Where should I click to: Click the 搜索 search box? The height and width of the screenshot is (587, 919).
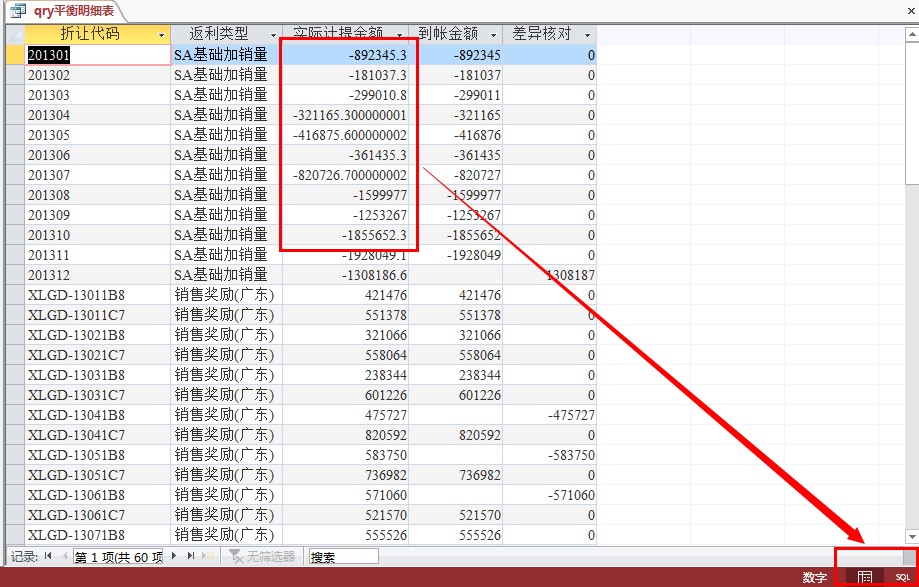coord(343,556)
